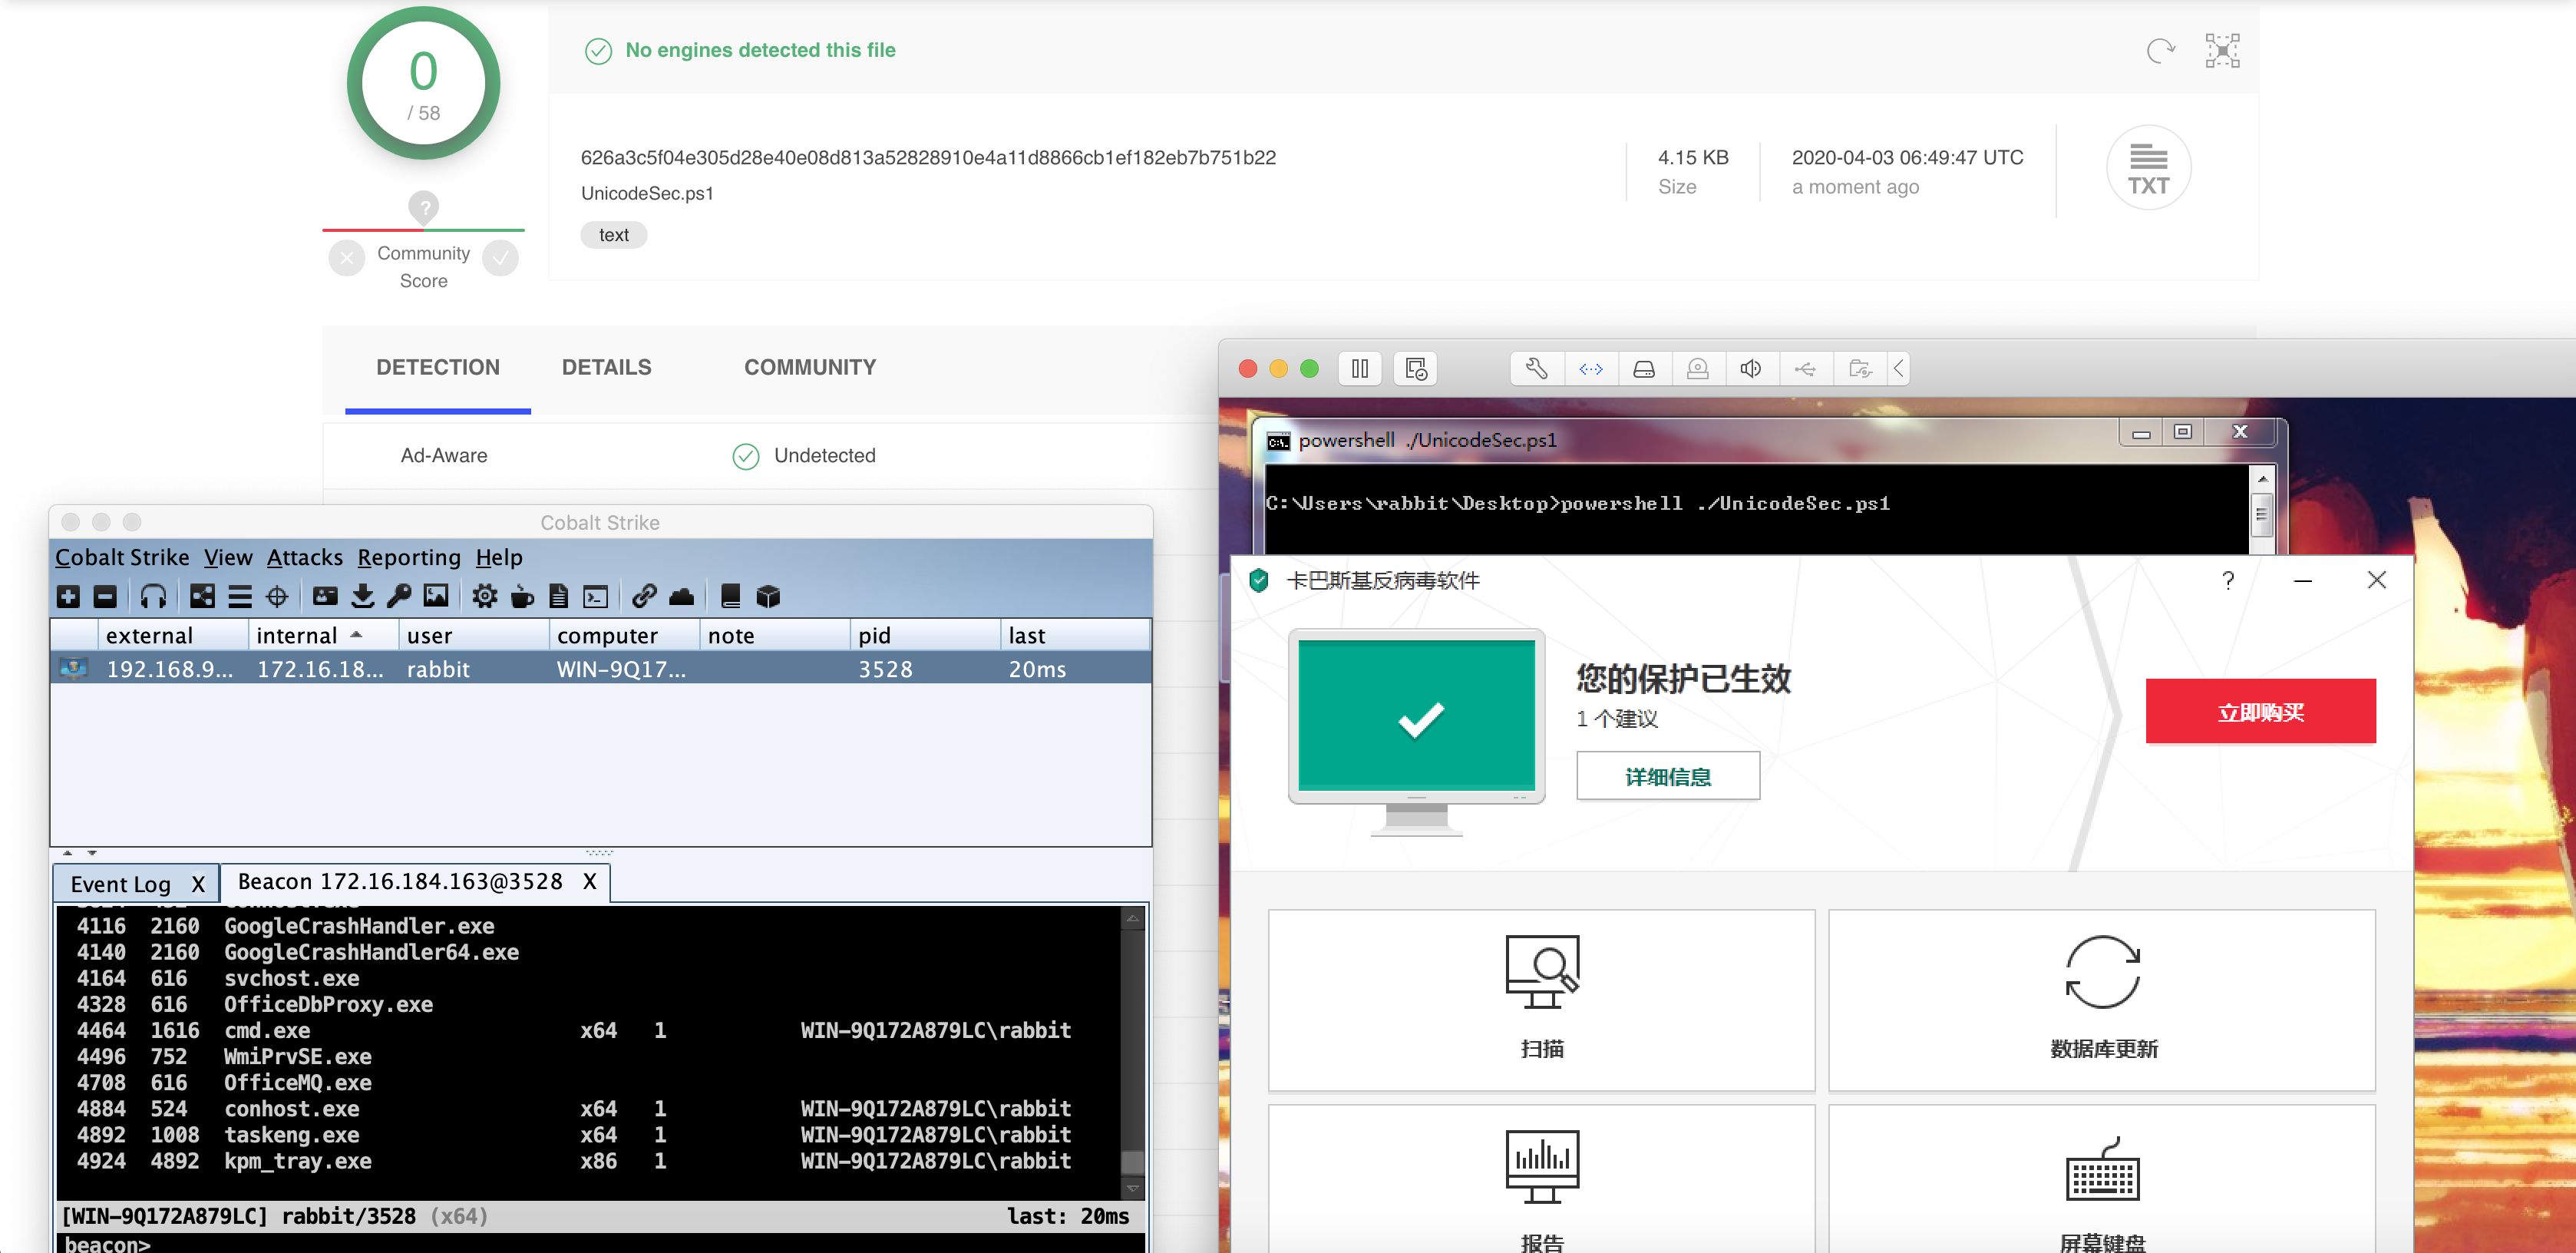This screenshot has height=1253, width=2576.
Task: Click the TXT file type icon
Action: coord(2148,169)
